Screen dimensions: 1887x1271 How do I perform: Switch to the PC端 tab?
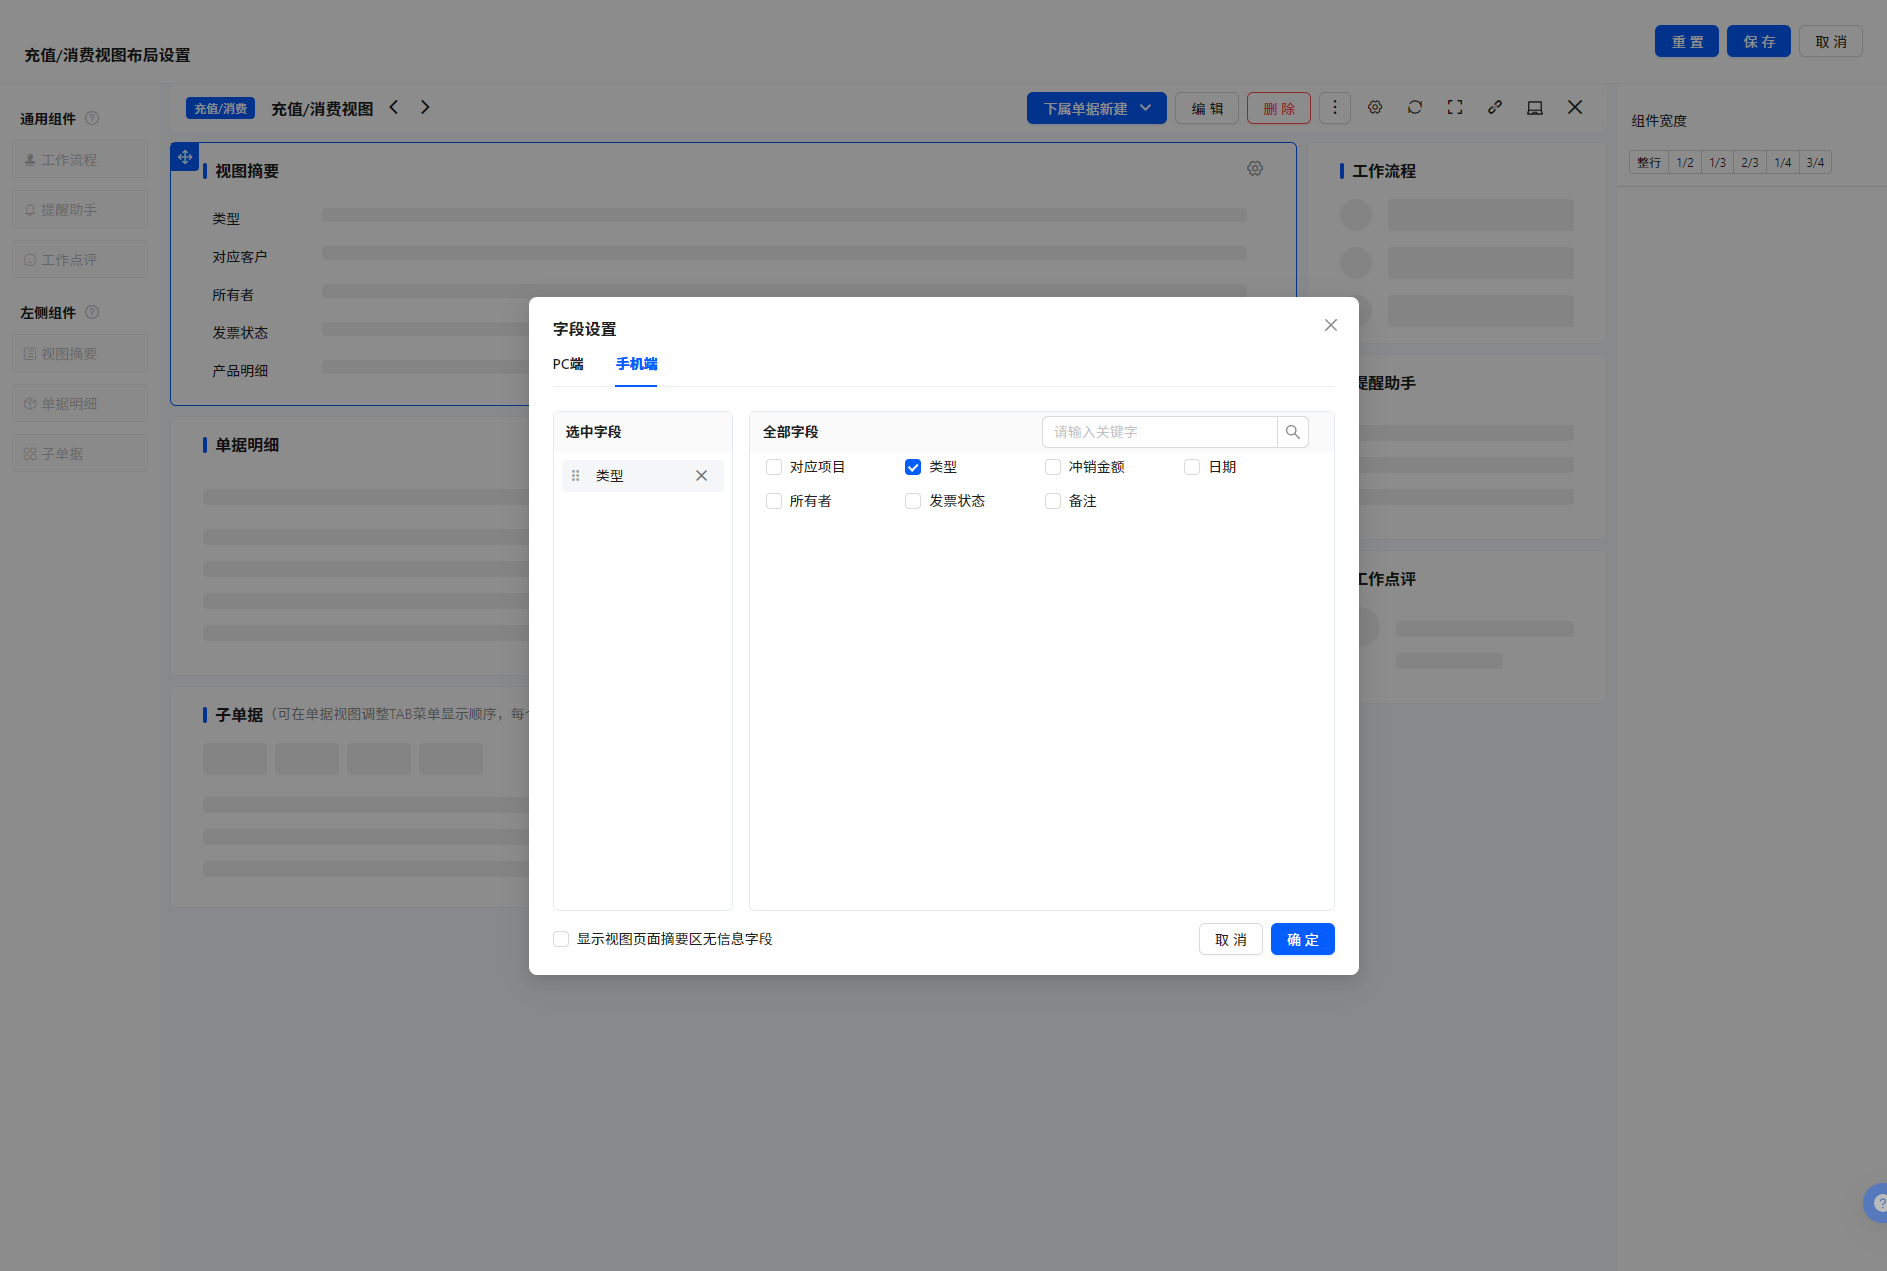(568, 364)
